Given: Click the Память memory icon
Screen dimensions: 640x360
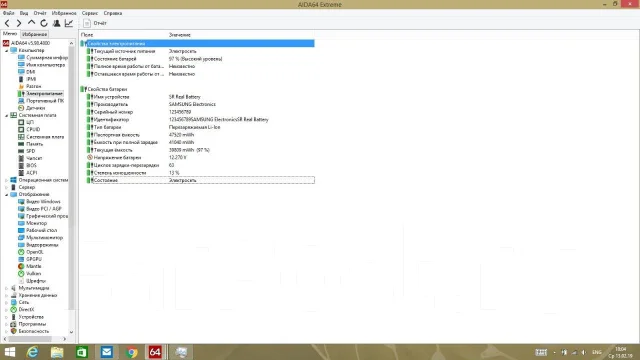Looking at the screenshot, I should (21, 144).
